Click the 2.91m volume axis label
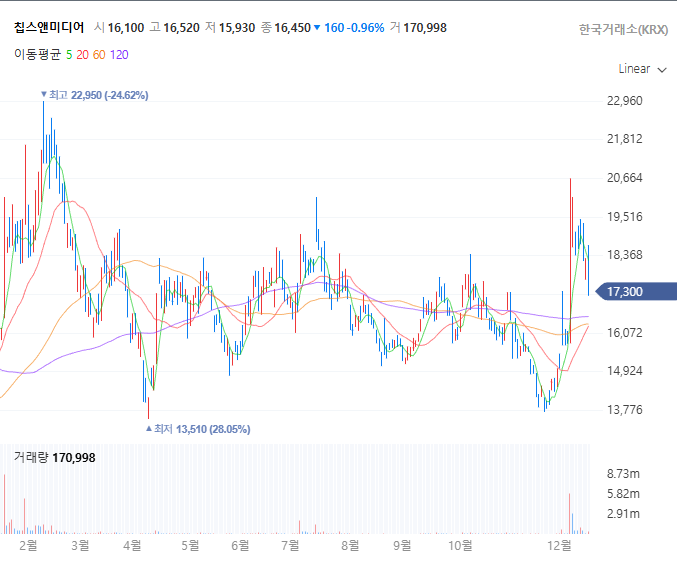 pyautogui.click(x=623, y=514)
